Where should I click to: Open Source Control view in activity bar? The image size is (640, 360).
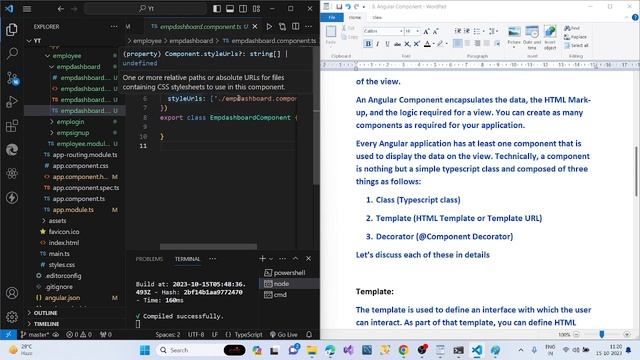[x=12, y=78]
